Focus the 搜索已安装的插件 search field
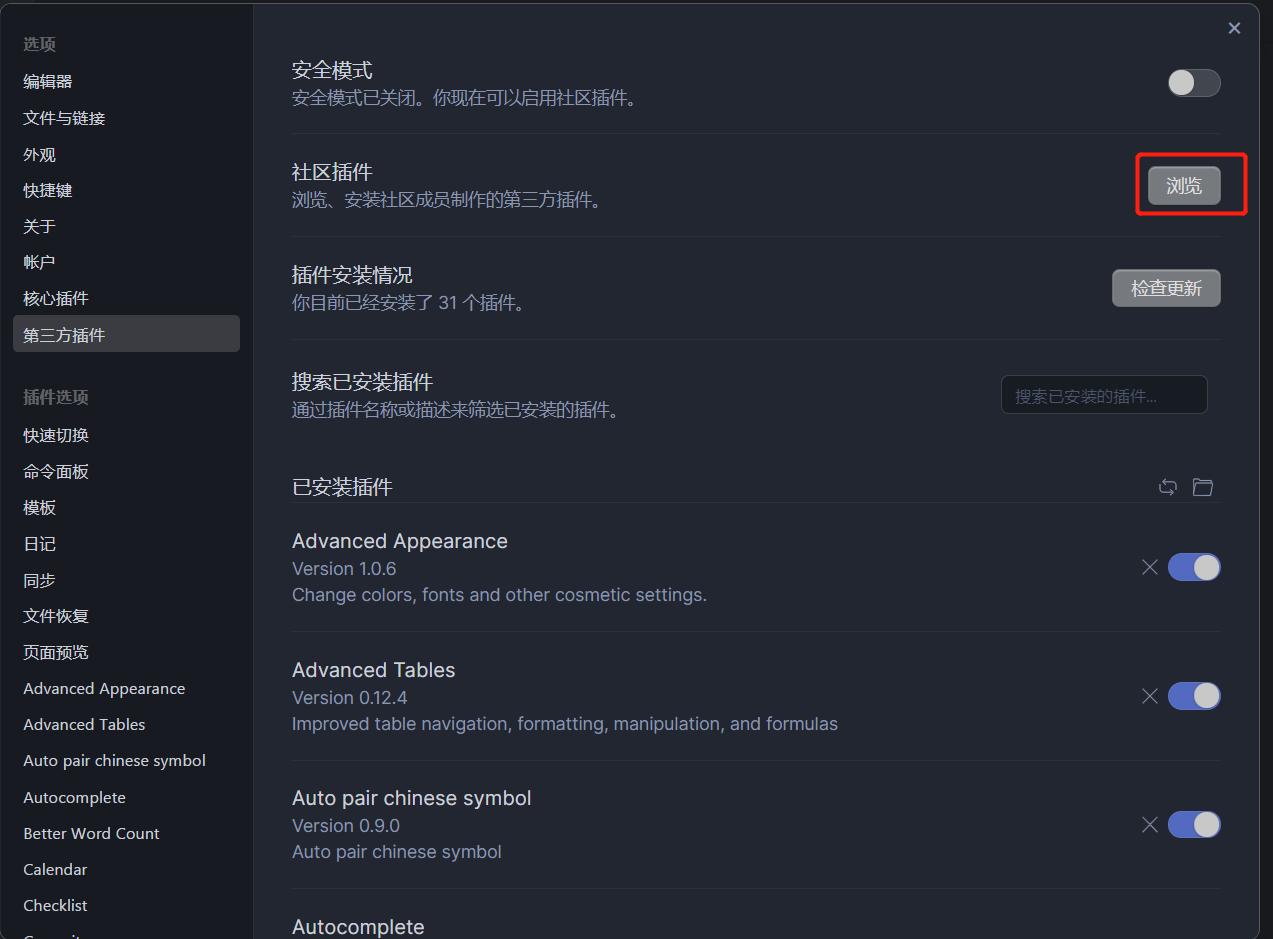 coord(1104,395)
